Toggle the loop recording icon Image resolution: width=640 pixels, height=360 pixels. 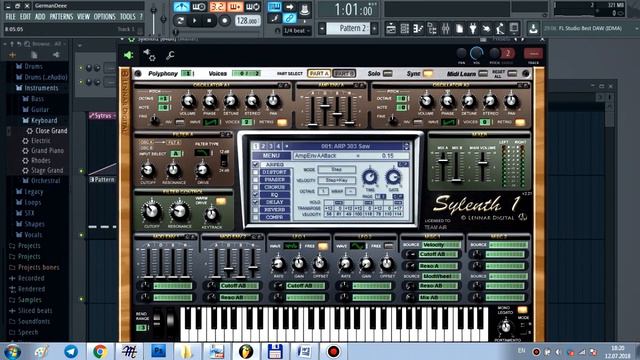253,7
